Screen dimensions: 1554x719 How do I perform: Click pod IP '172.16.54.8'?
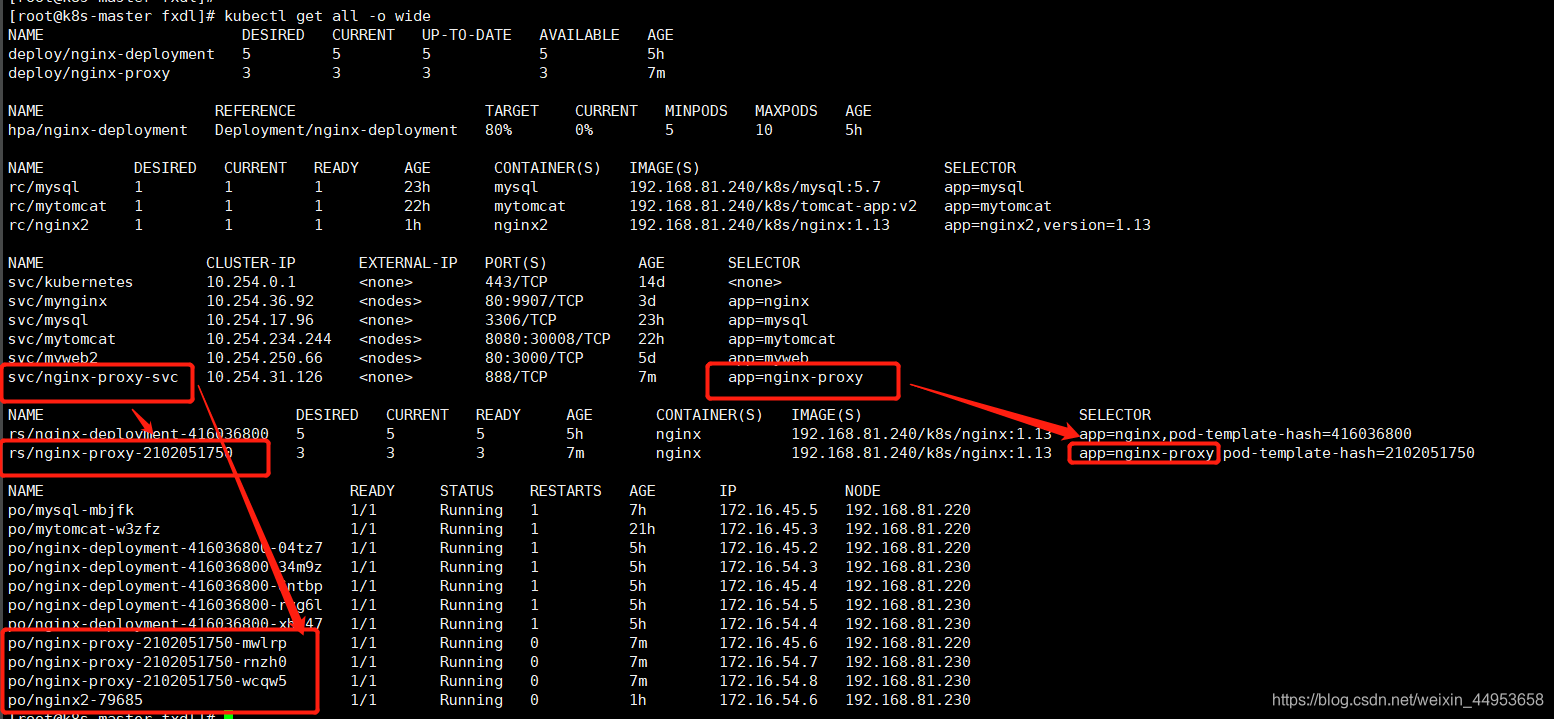pyautogui.click(x=768, y=681)
